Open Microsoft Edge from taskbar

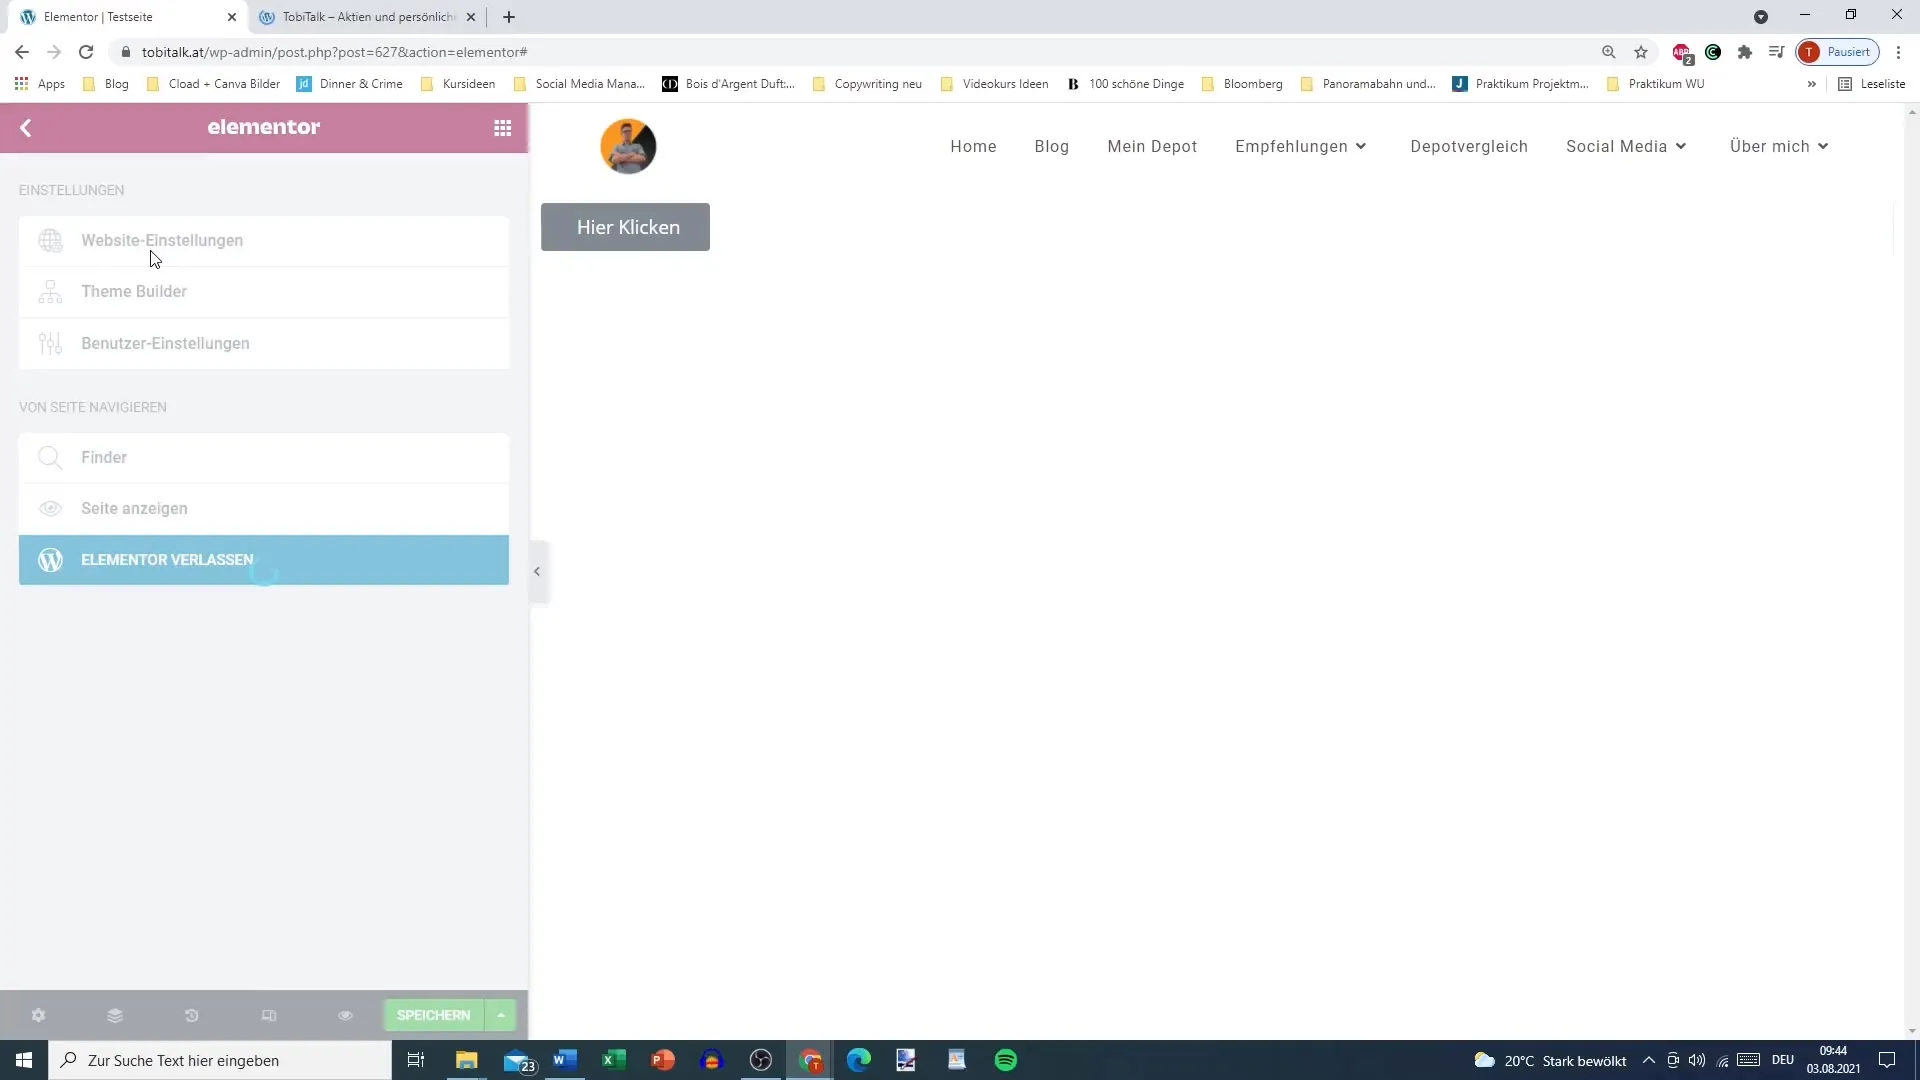tap(859, 1060)
